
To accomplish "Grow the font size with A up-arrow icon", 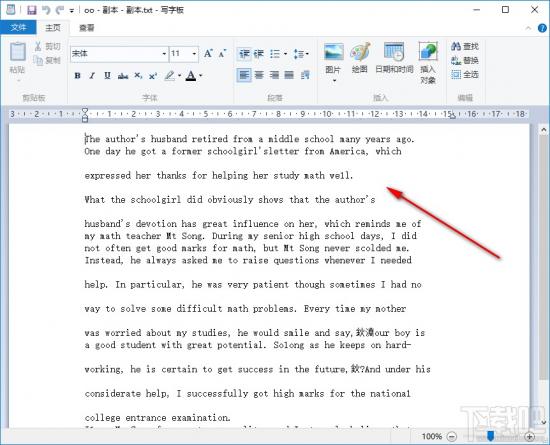I will click(x=208, y=53).
